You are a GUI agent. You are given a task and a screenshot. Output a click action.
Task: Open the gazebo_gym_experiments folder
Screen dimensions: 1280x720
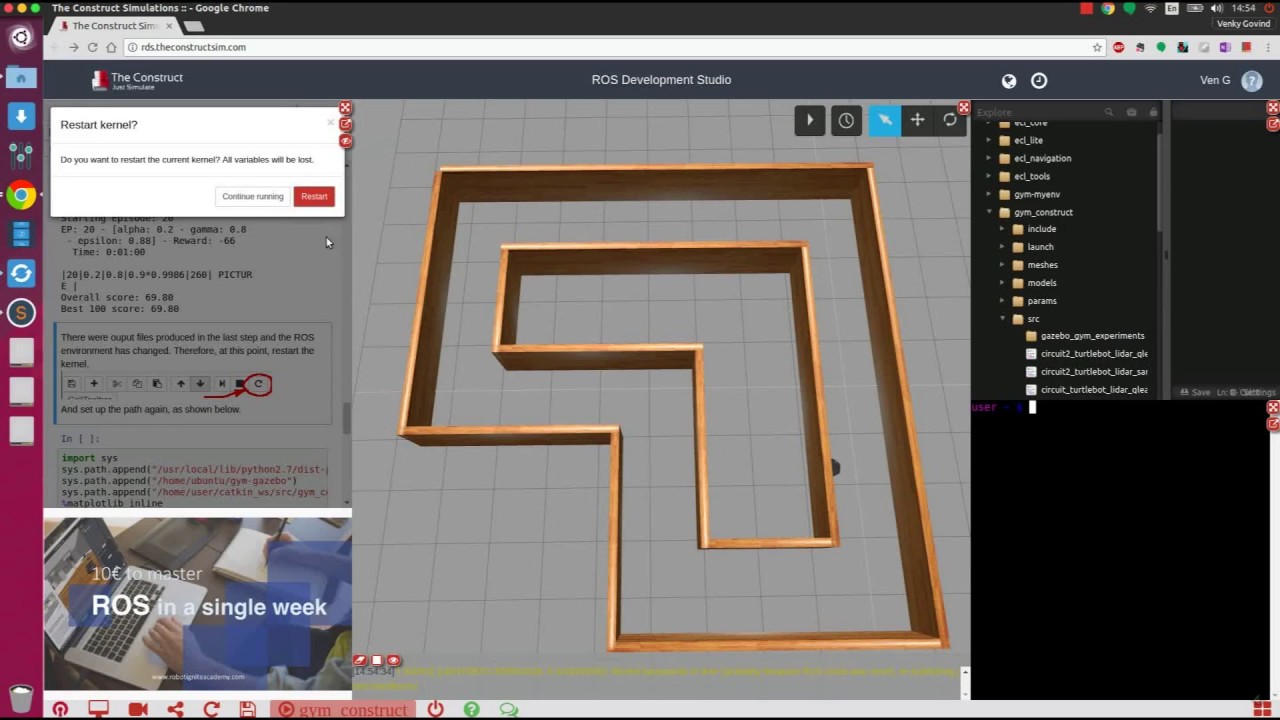[1091, 336]
